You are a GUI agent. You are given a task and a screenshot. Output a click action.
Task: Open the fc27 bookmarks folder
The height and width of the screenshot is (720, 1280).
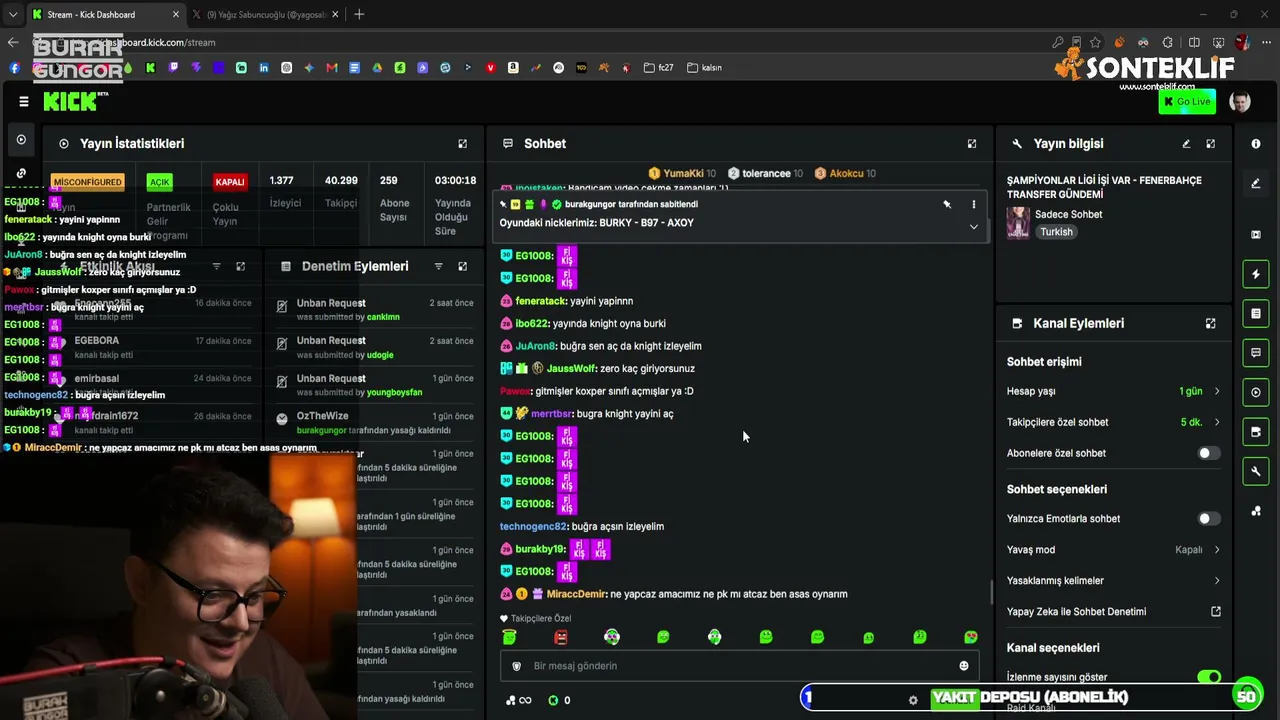tap(659, 68)
